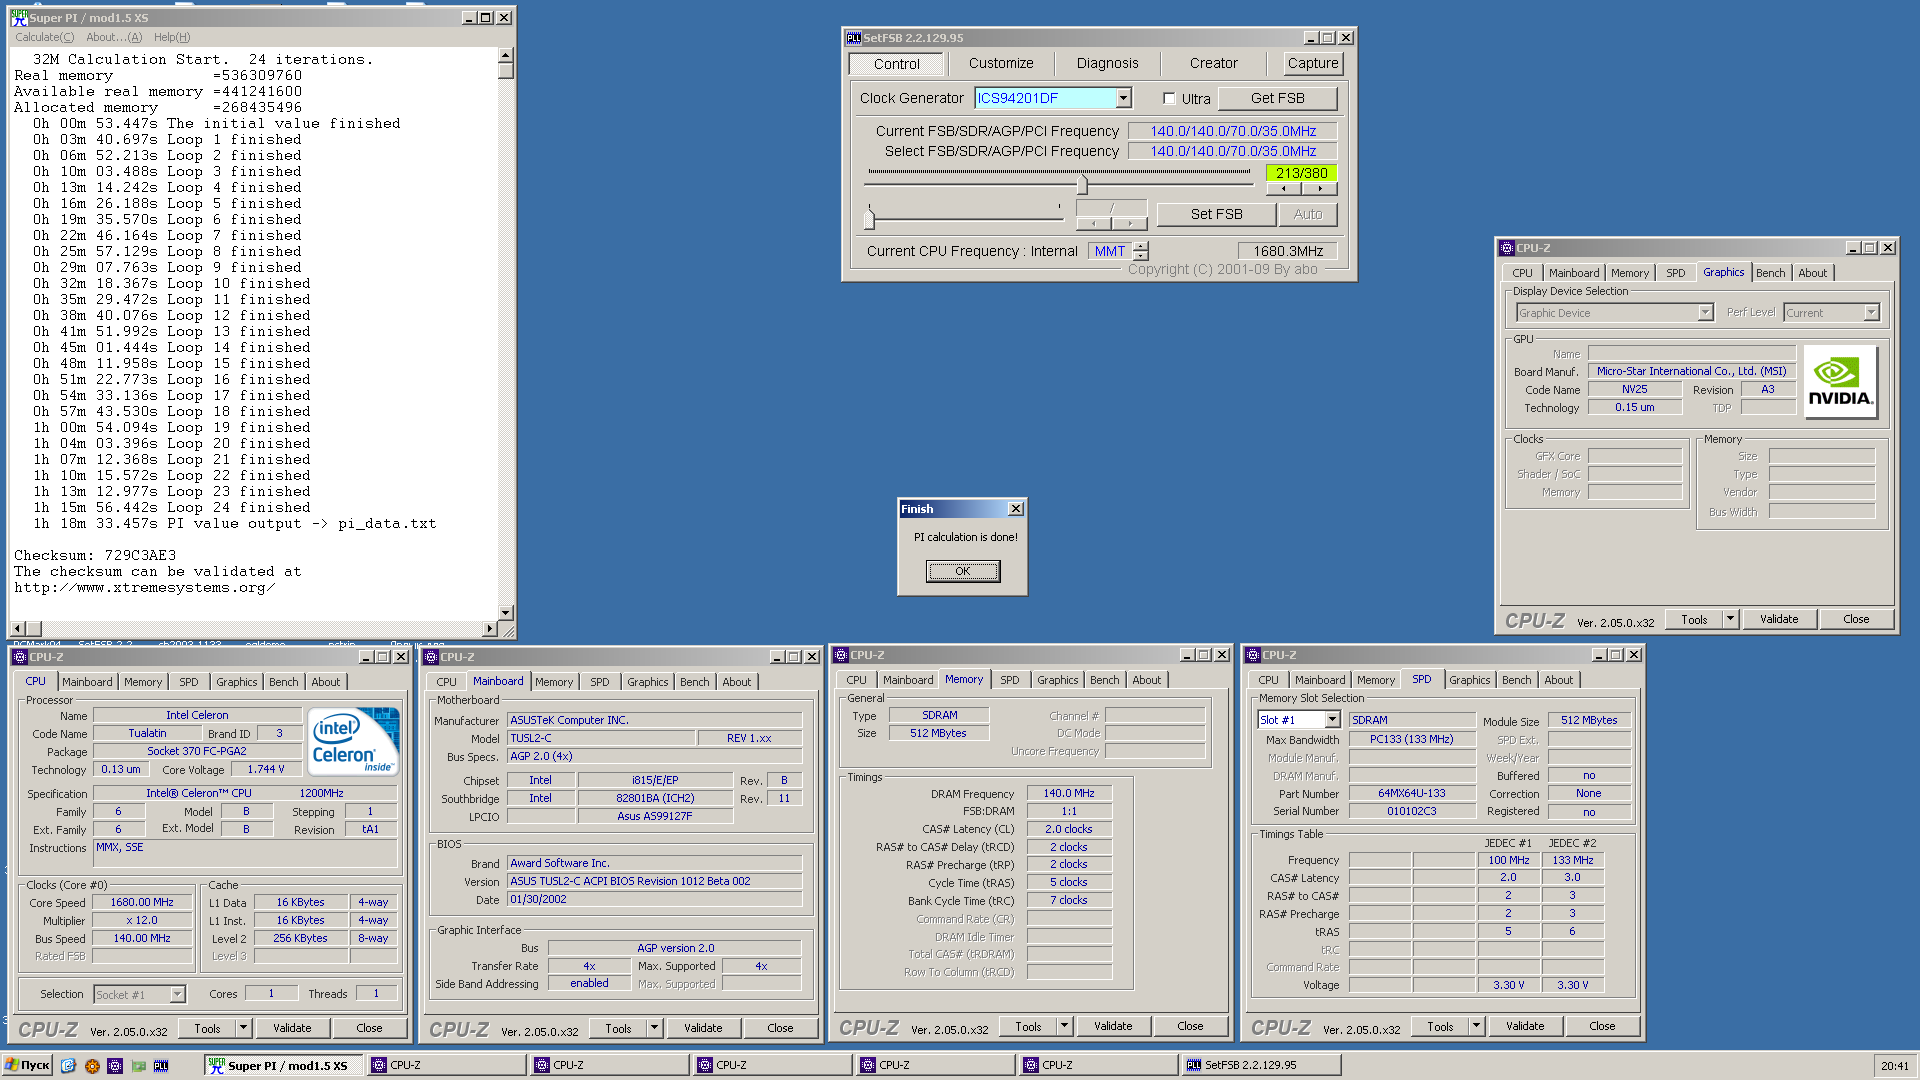Launch CPU-Z from the quick launch bar

point(115,1066)
